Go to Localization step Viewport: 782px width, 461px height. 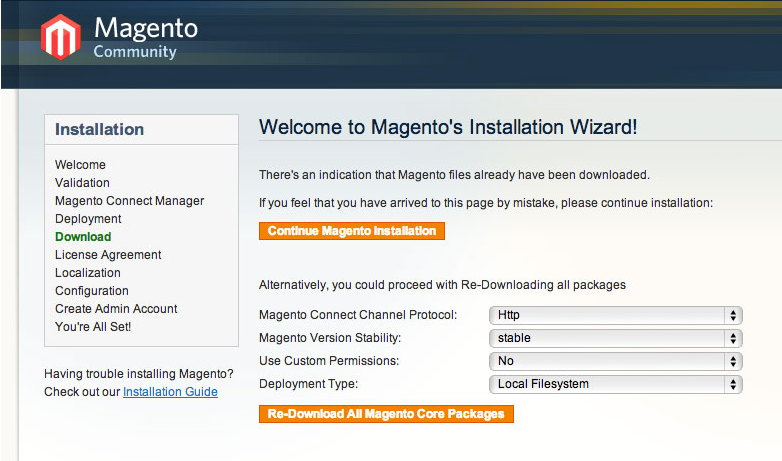tap(88, 273)
